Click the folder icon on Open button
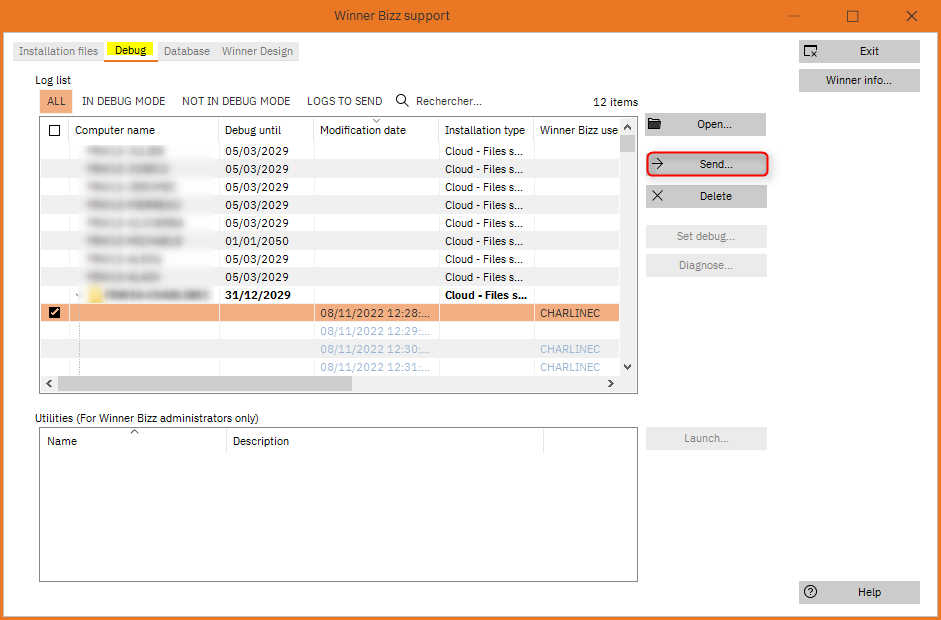Screen dimensions: 941x620 pos(654,124)
